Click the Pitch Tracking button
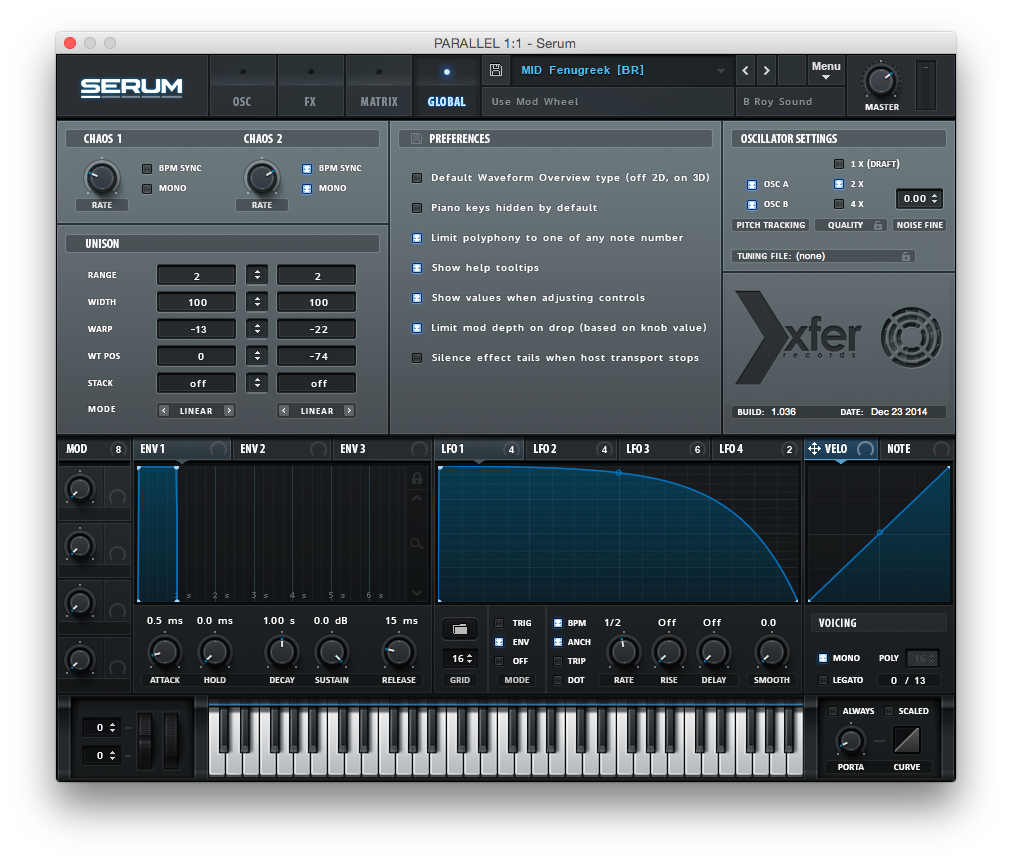Image resolution: width=1012 pixels, height=862 pixels. 769,225
